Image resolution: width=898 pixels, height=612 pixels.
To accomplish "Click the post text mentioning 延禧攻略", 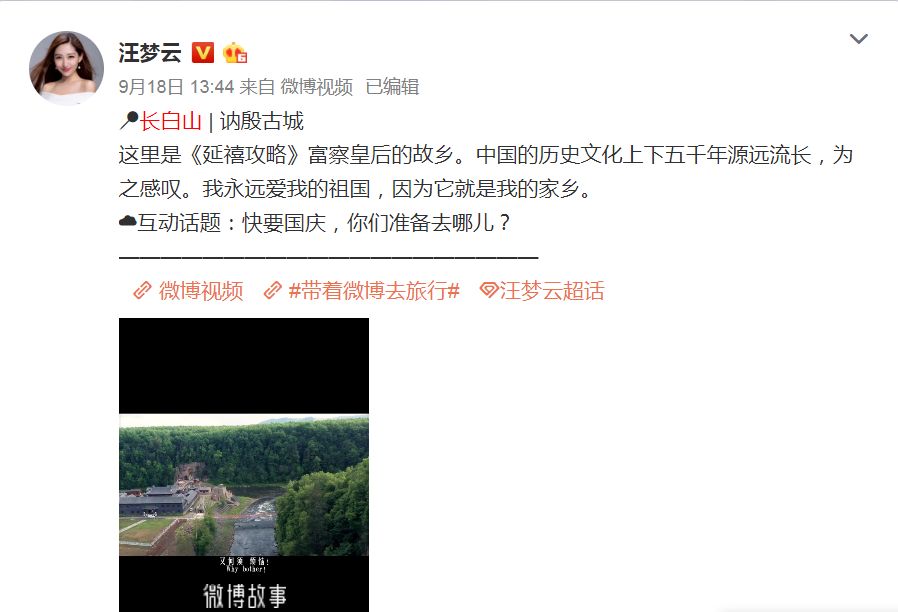I will (x=486, y=172).
